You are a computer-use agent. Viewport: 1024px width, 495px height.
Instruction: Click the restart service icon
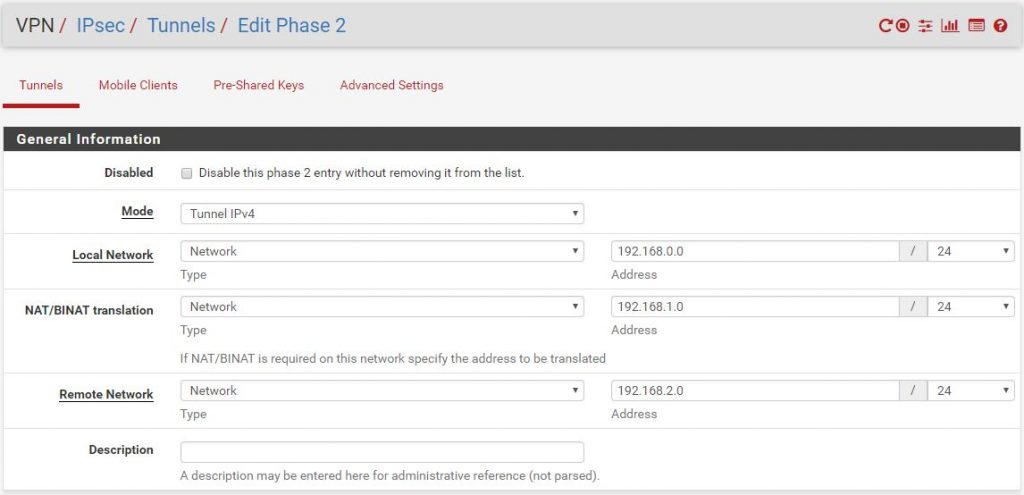(x=885, y=26)
